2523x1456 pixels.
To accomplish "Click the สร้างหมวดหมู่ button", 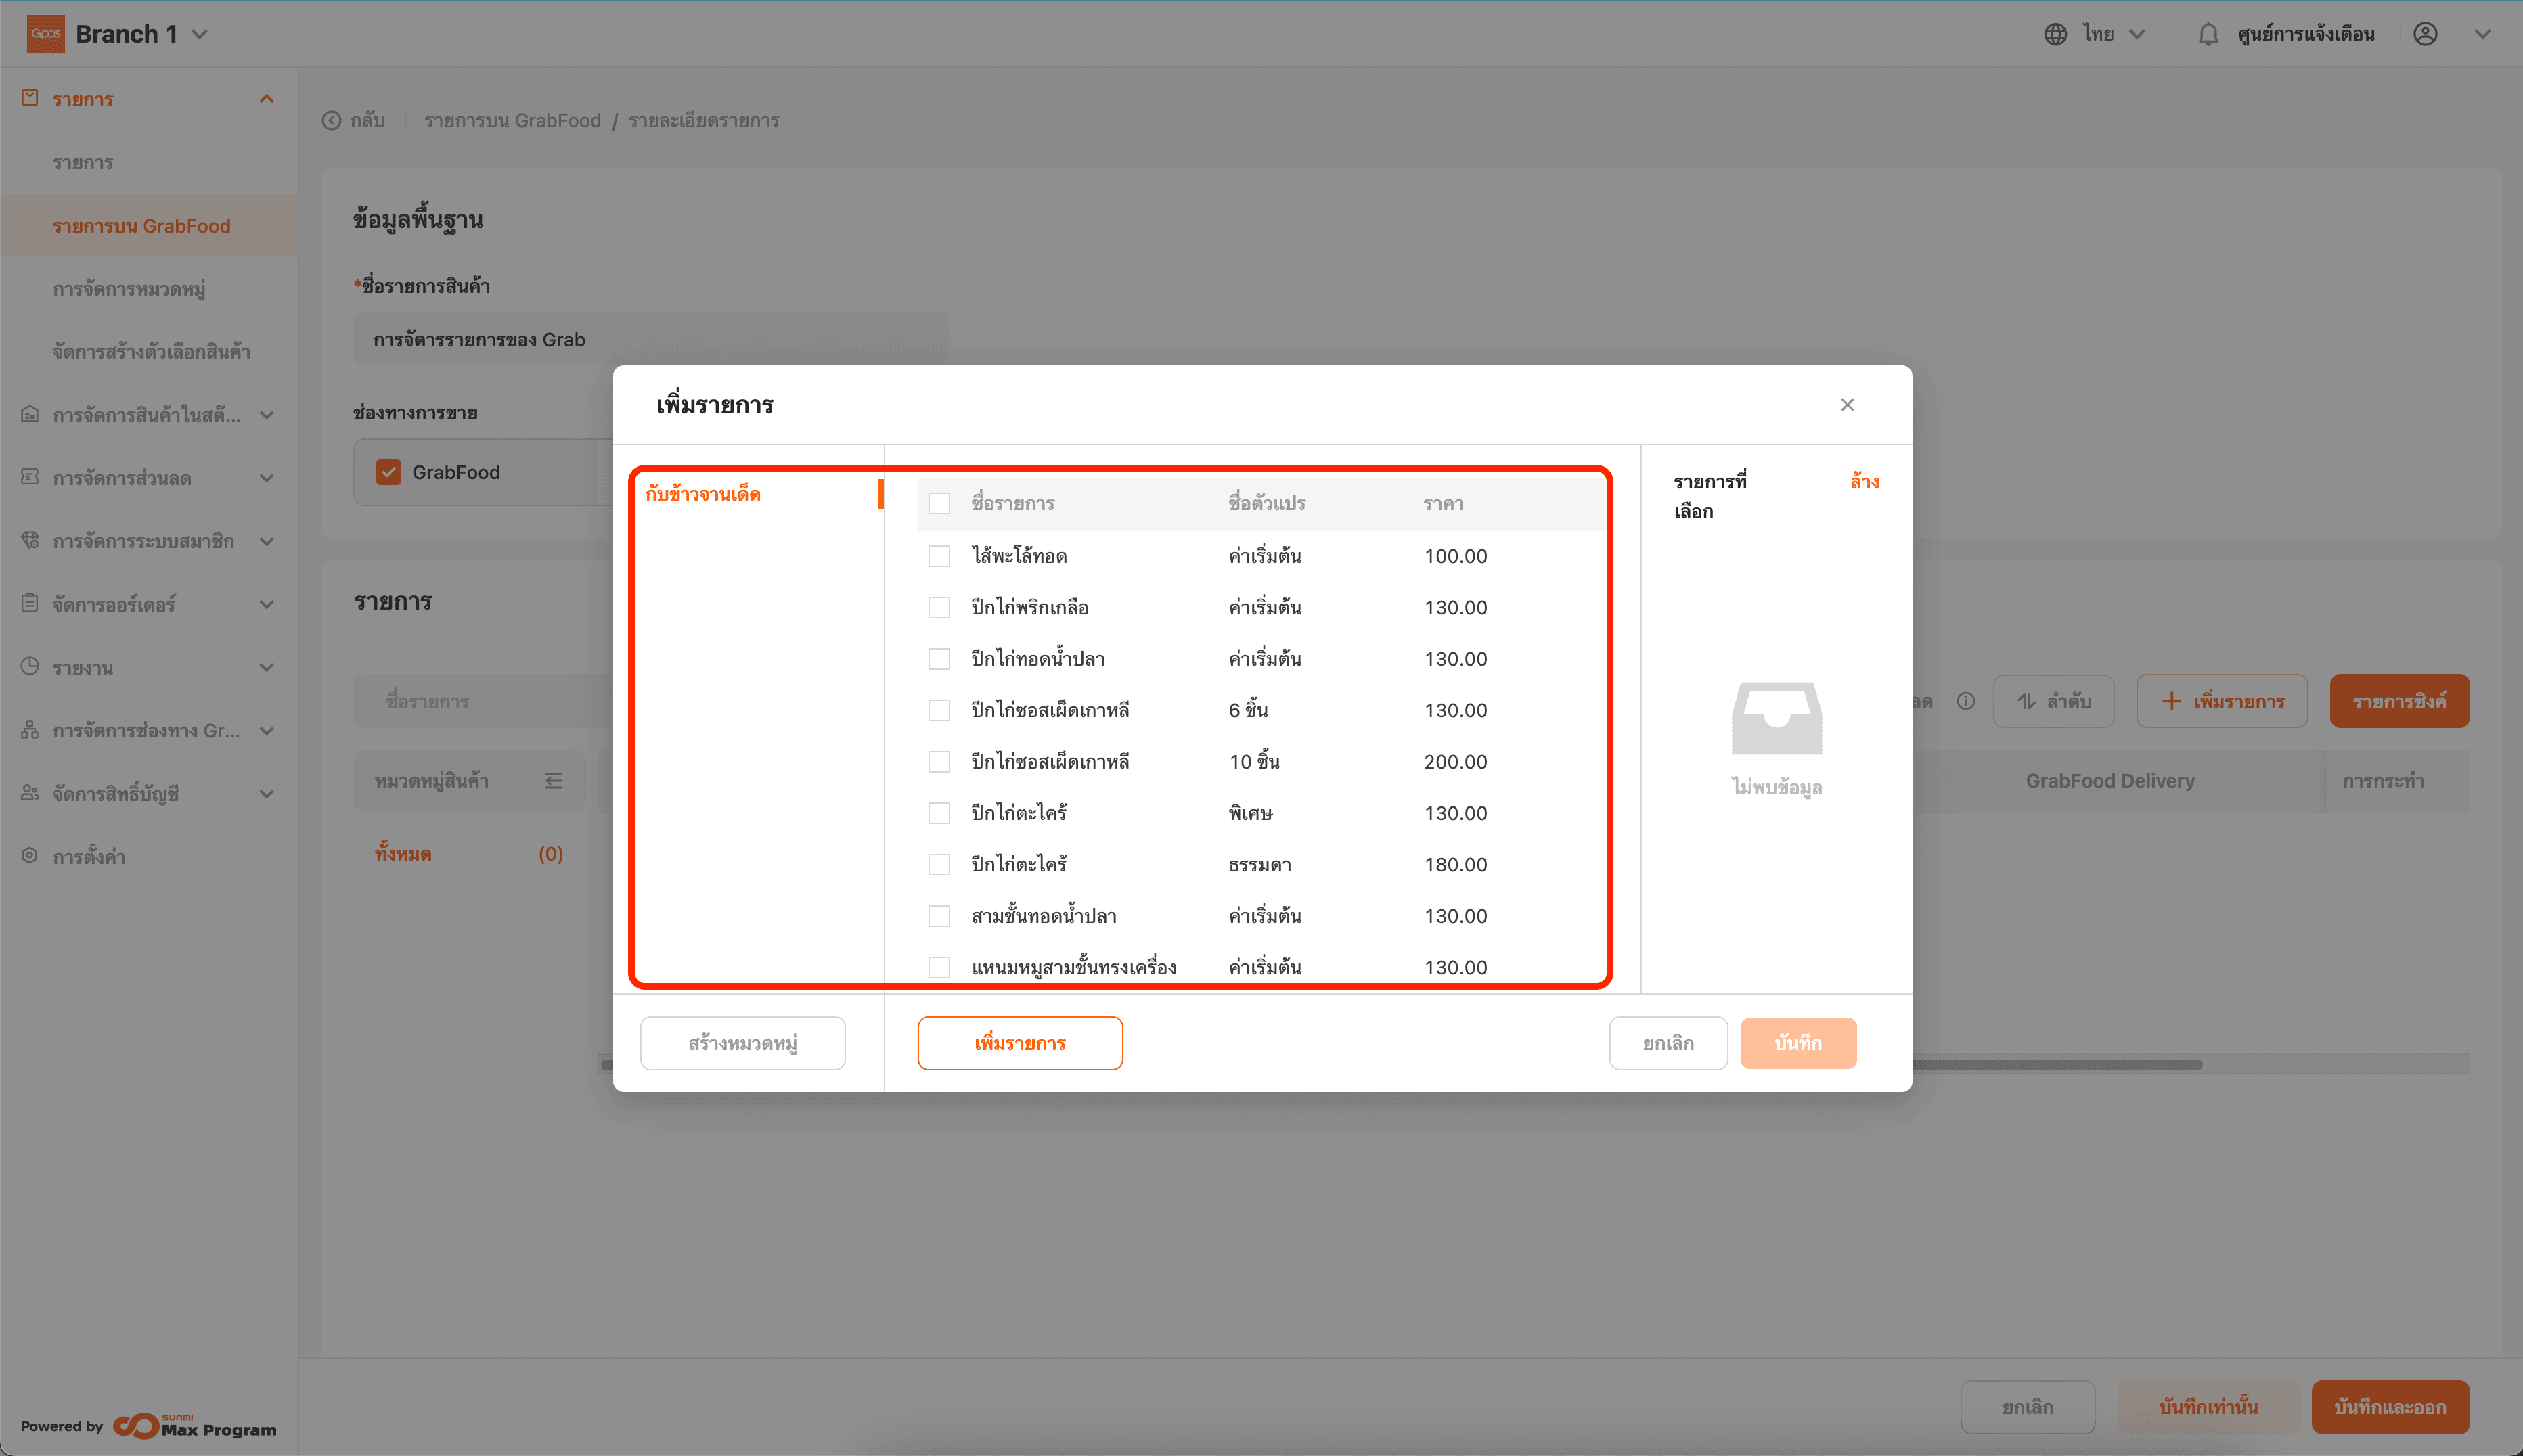I will coord(742,1043).
